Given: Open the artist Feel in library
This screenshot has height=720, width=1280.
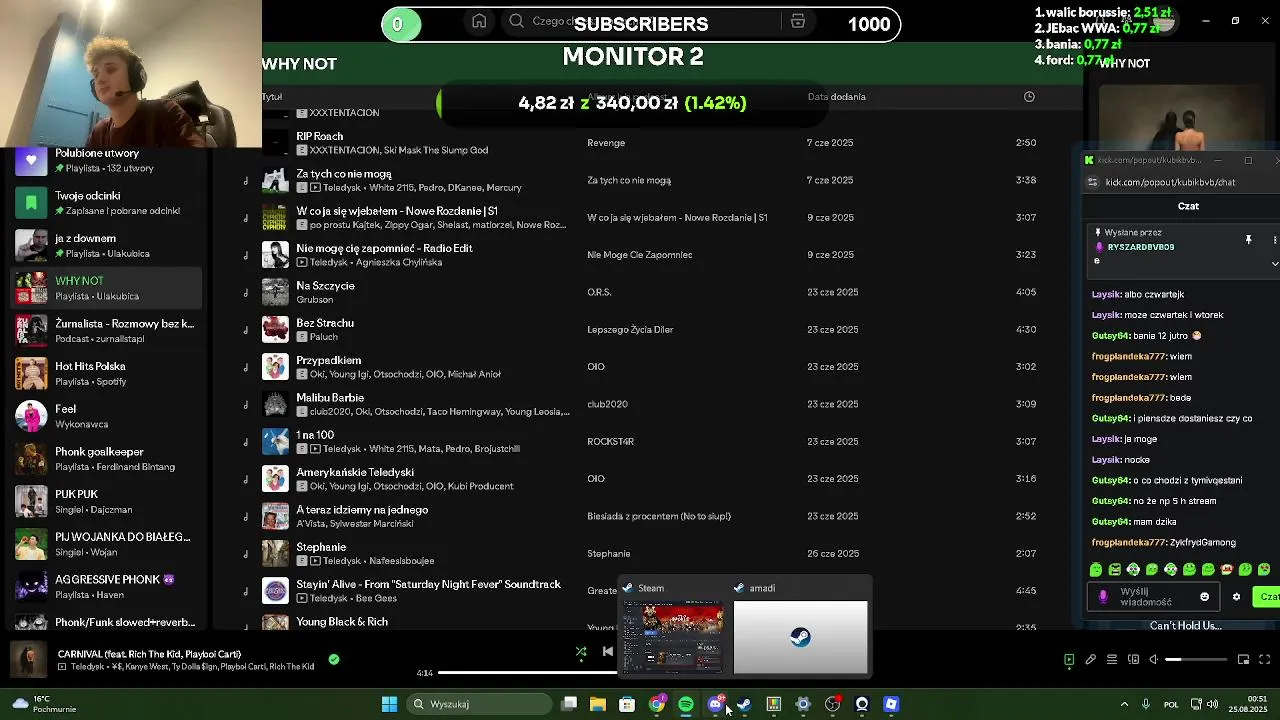Looking at the screenshot, I should tap(107, 416).
